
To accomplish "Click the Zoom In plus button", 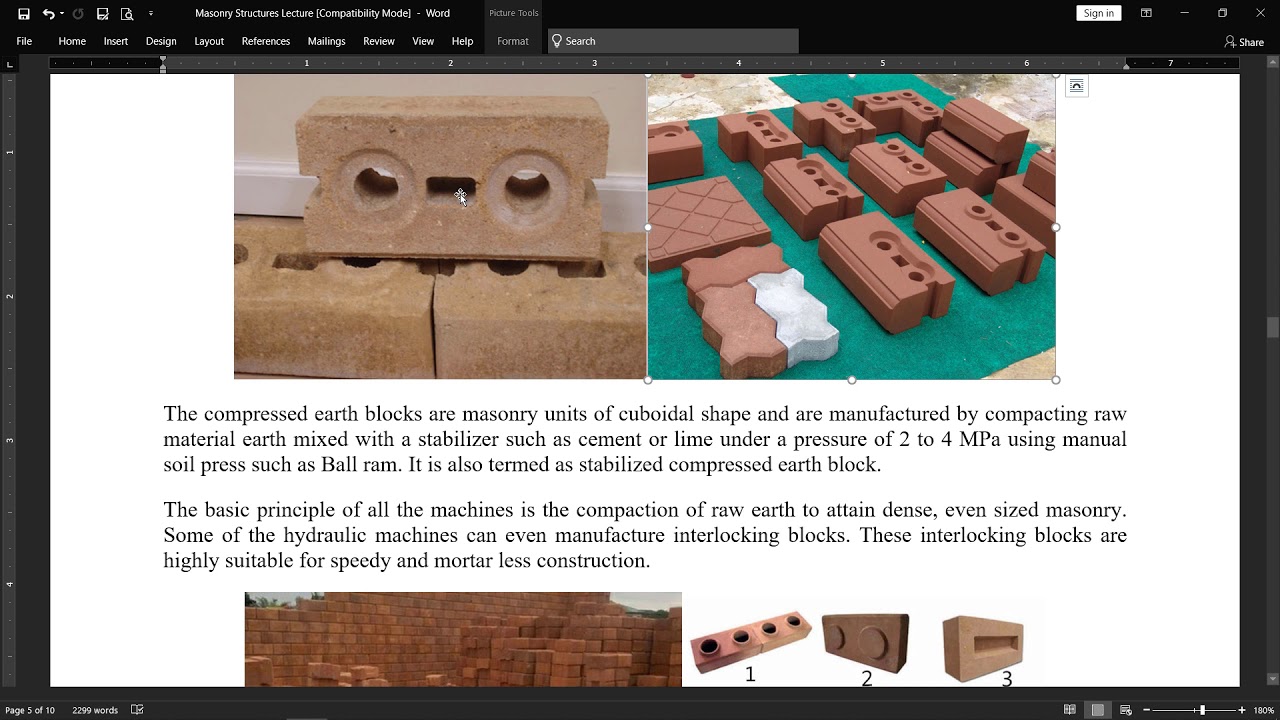I will click(x=1242, y=710).
